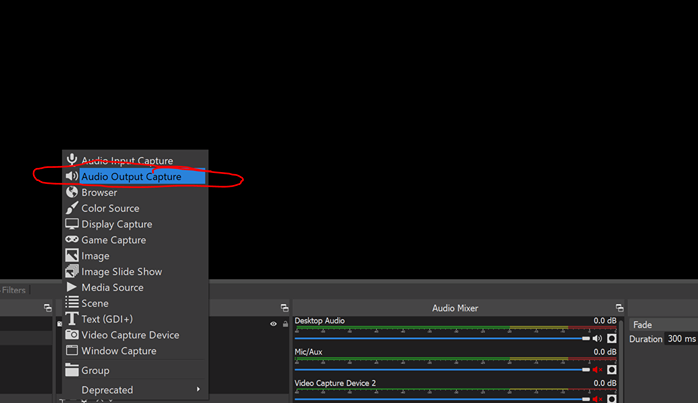Float the Audio Mixer dock via its pop-out icon
698x403 pixels.
click(x=619, y=308)
